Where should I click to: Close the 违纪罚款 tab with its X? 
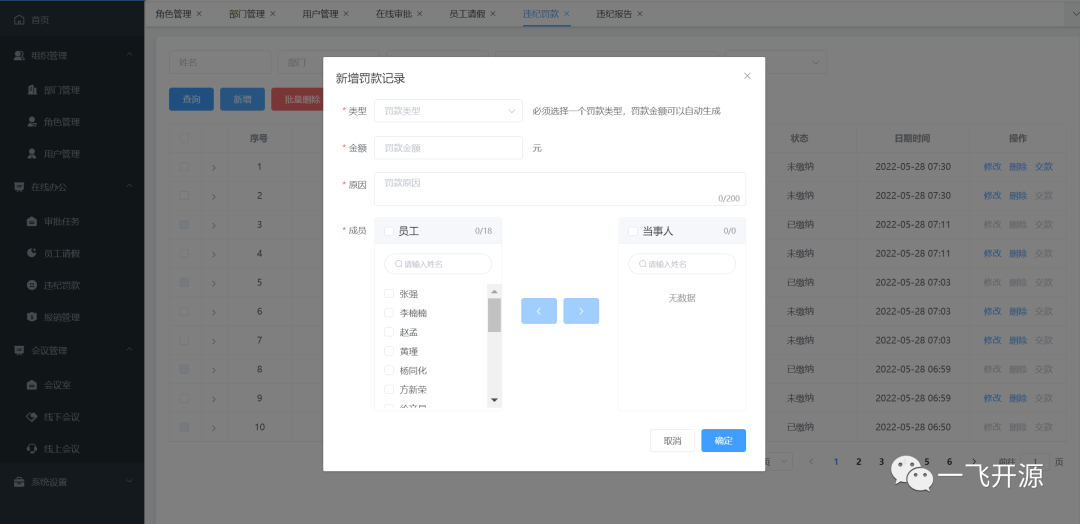[566, 13]
